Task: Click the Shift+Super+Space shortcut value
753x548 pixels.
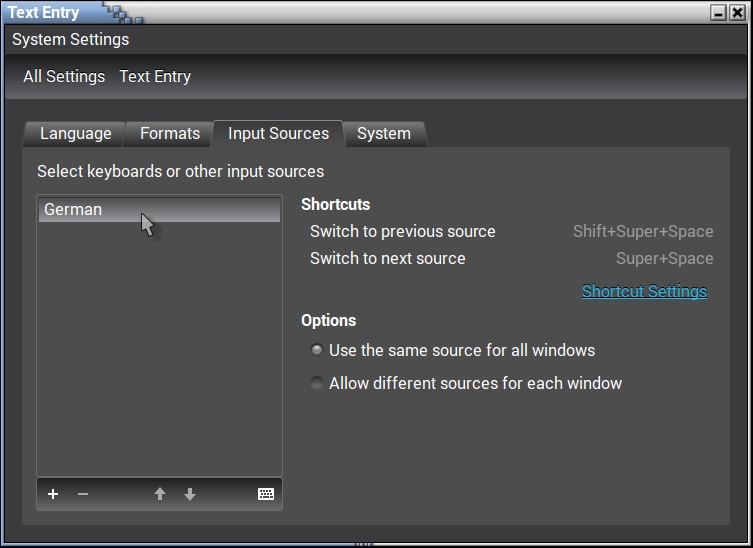Action: pos(642,231)
